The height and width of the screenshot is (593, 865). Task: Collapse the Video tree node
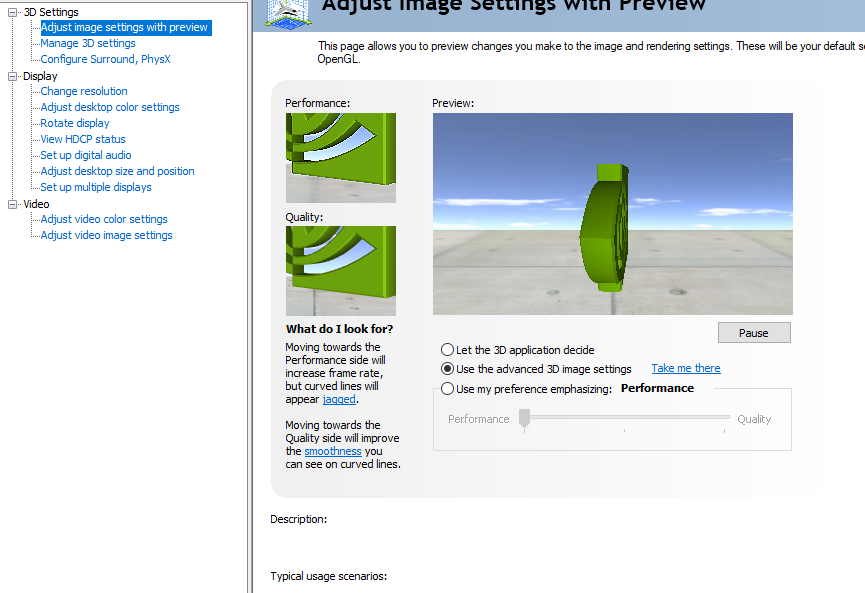pyautogui.click(x=12, y=204)
